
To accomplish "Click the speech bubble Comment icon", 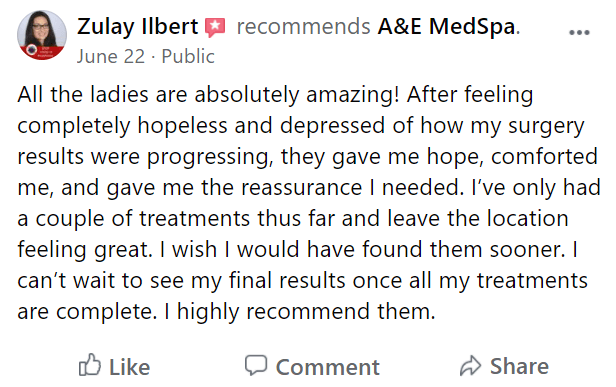I will point(256,365).
